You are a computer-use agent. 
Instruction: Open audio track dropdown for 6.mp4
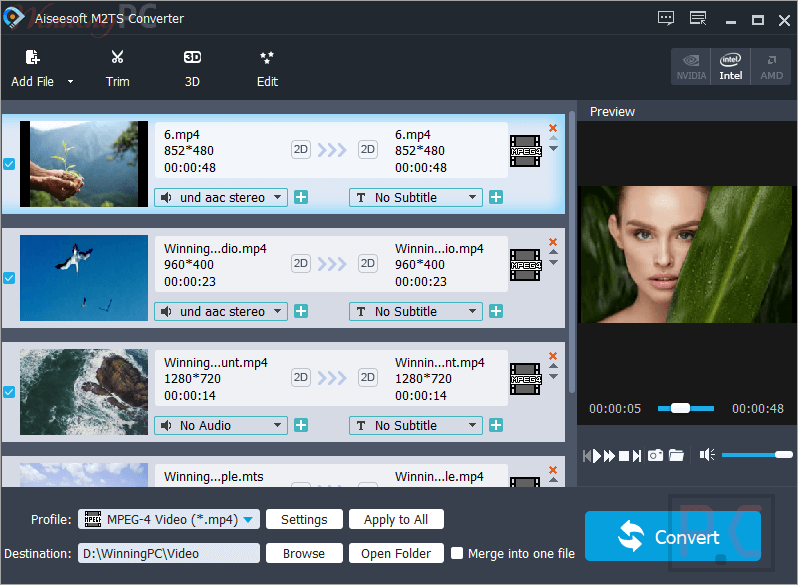(x=221, y=198)
